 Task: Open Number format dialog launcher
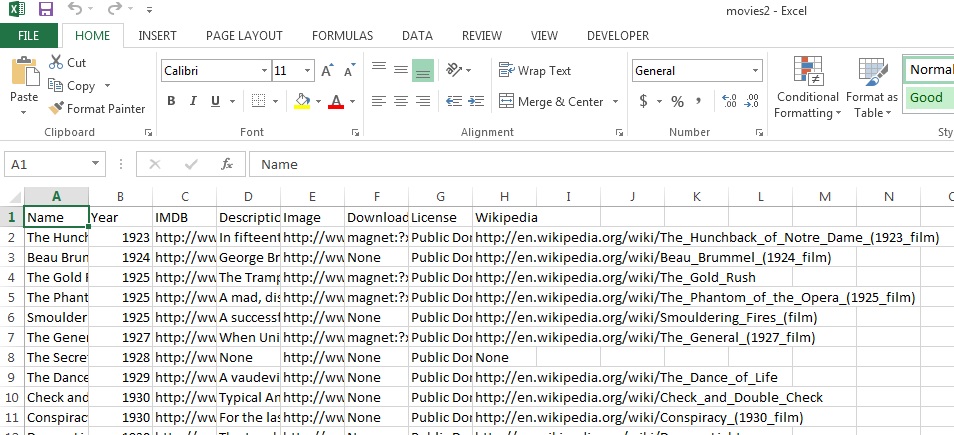pyautogui.click(x=759, y=132)
